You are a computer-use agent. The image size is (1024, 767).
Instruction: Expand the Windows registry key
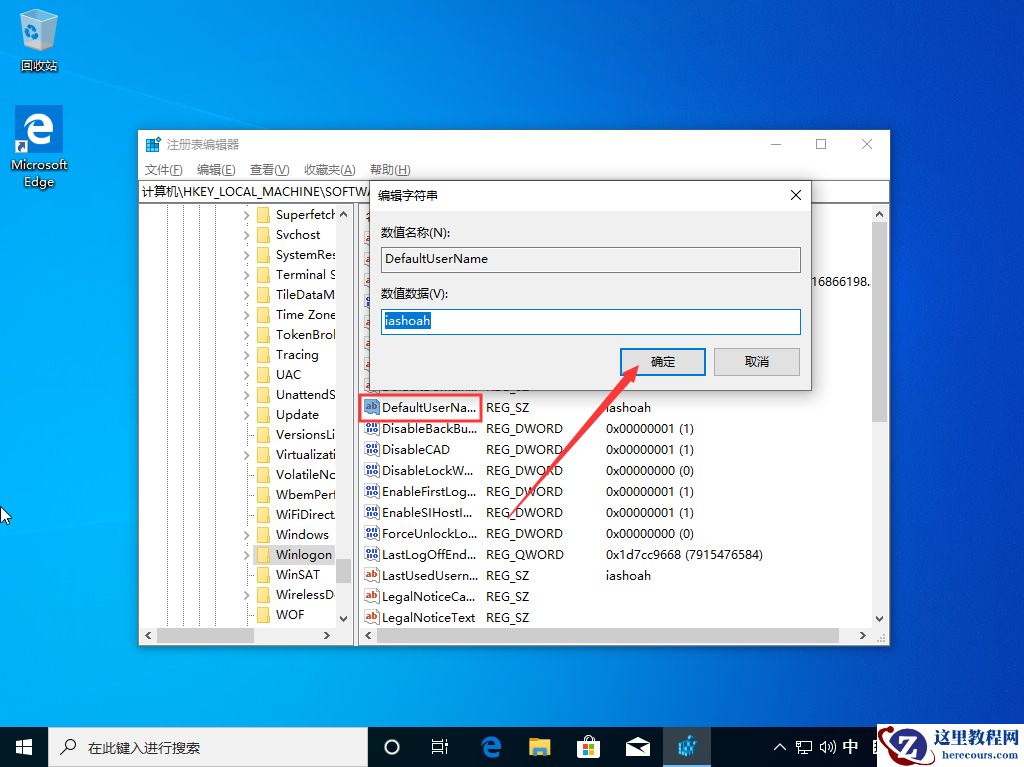pos(245,534)
